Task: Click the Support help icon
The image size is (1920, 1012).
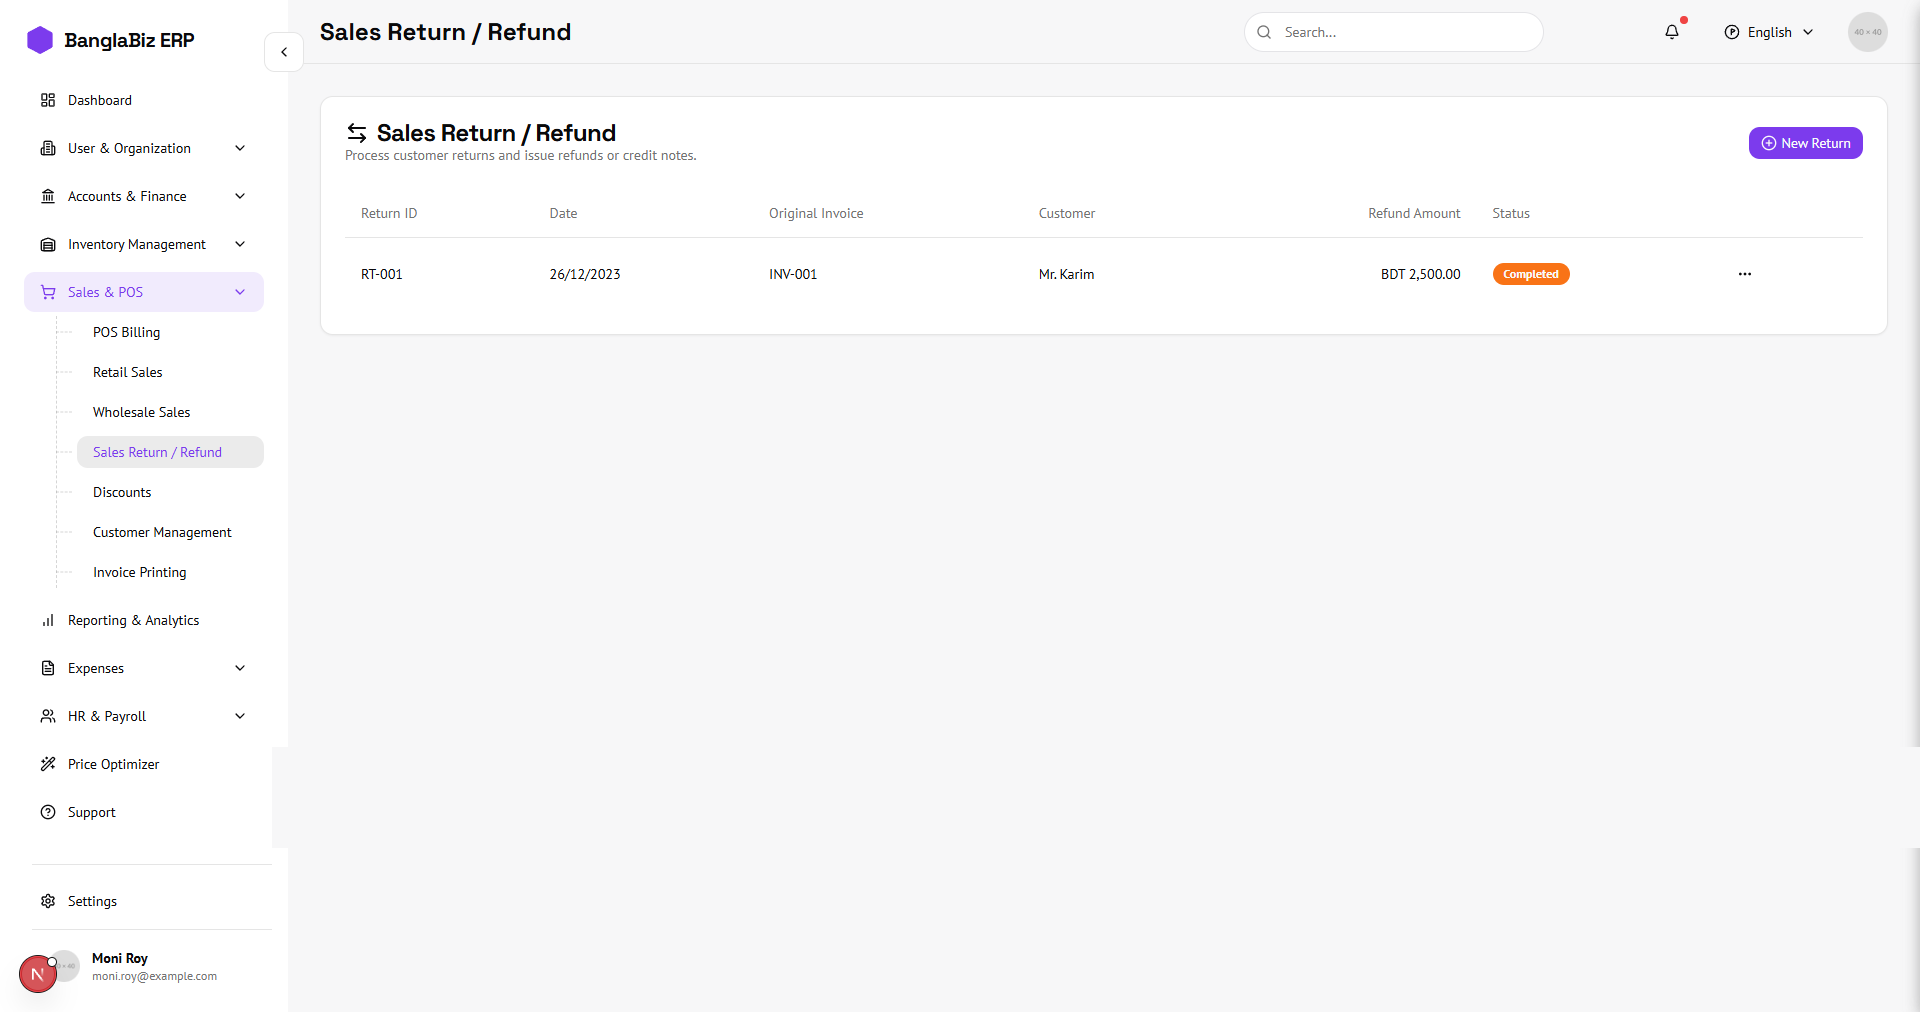Action: 48,812
